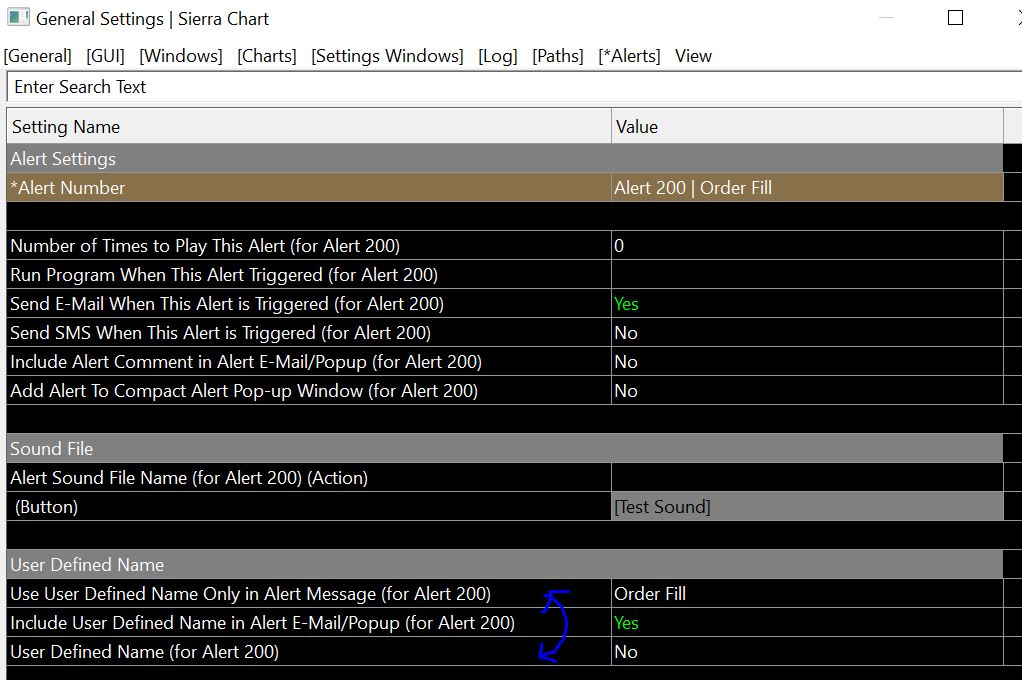The height and width of the screenshot is (680, 1022).
Task: Select Alert Sound File Name (Action) label
Action: (189, 478)
